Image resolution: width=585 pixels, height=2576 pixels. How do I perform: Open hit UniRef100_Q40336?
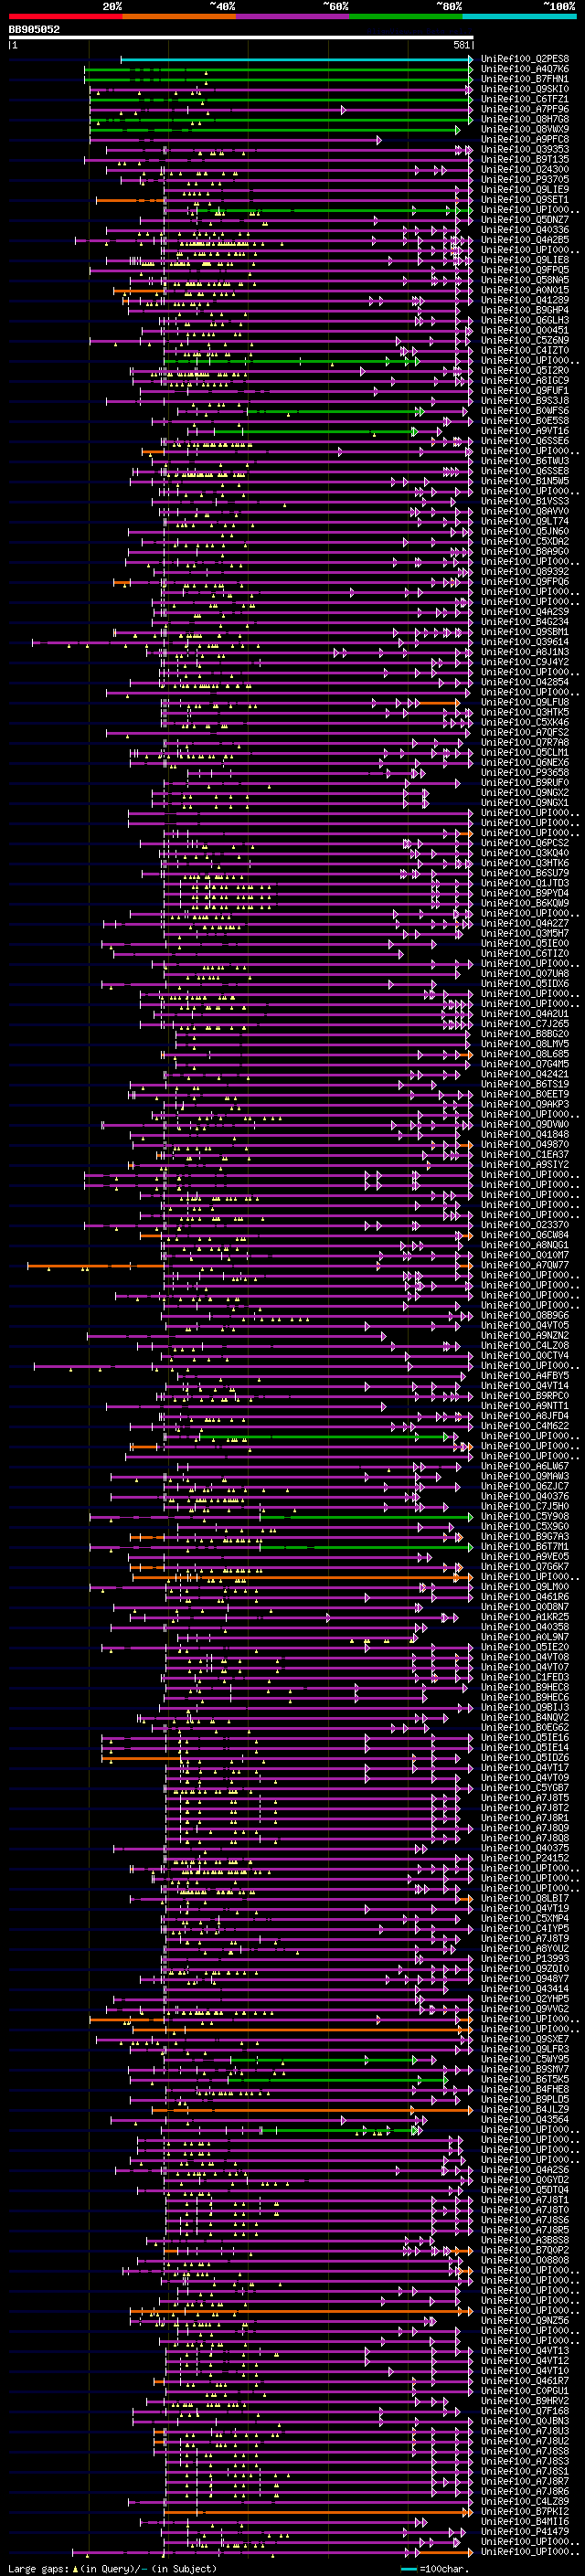[x=525, y=230]
